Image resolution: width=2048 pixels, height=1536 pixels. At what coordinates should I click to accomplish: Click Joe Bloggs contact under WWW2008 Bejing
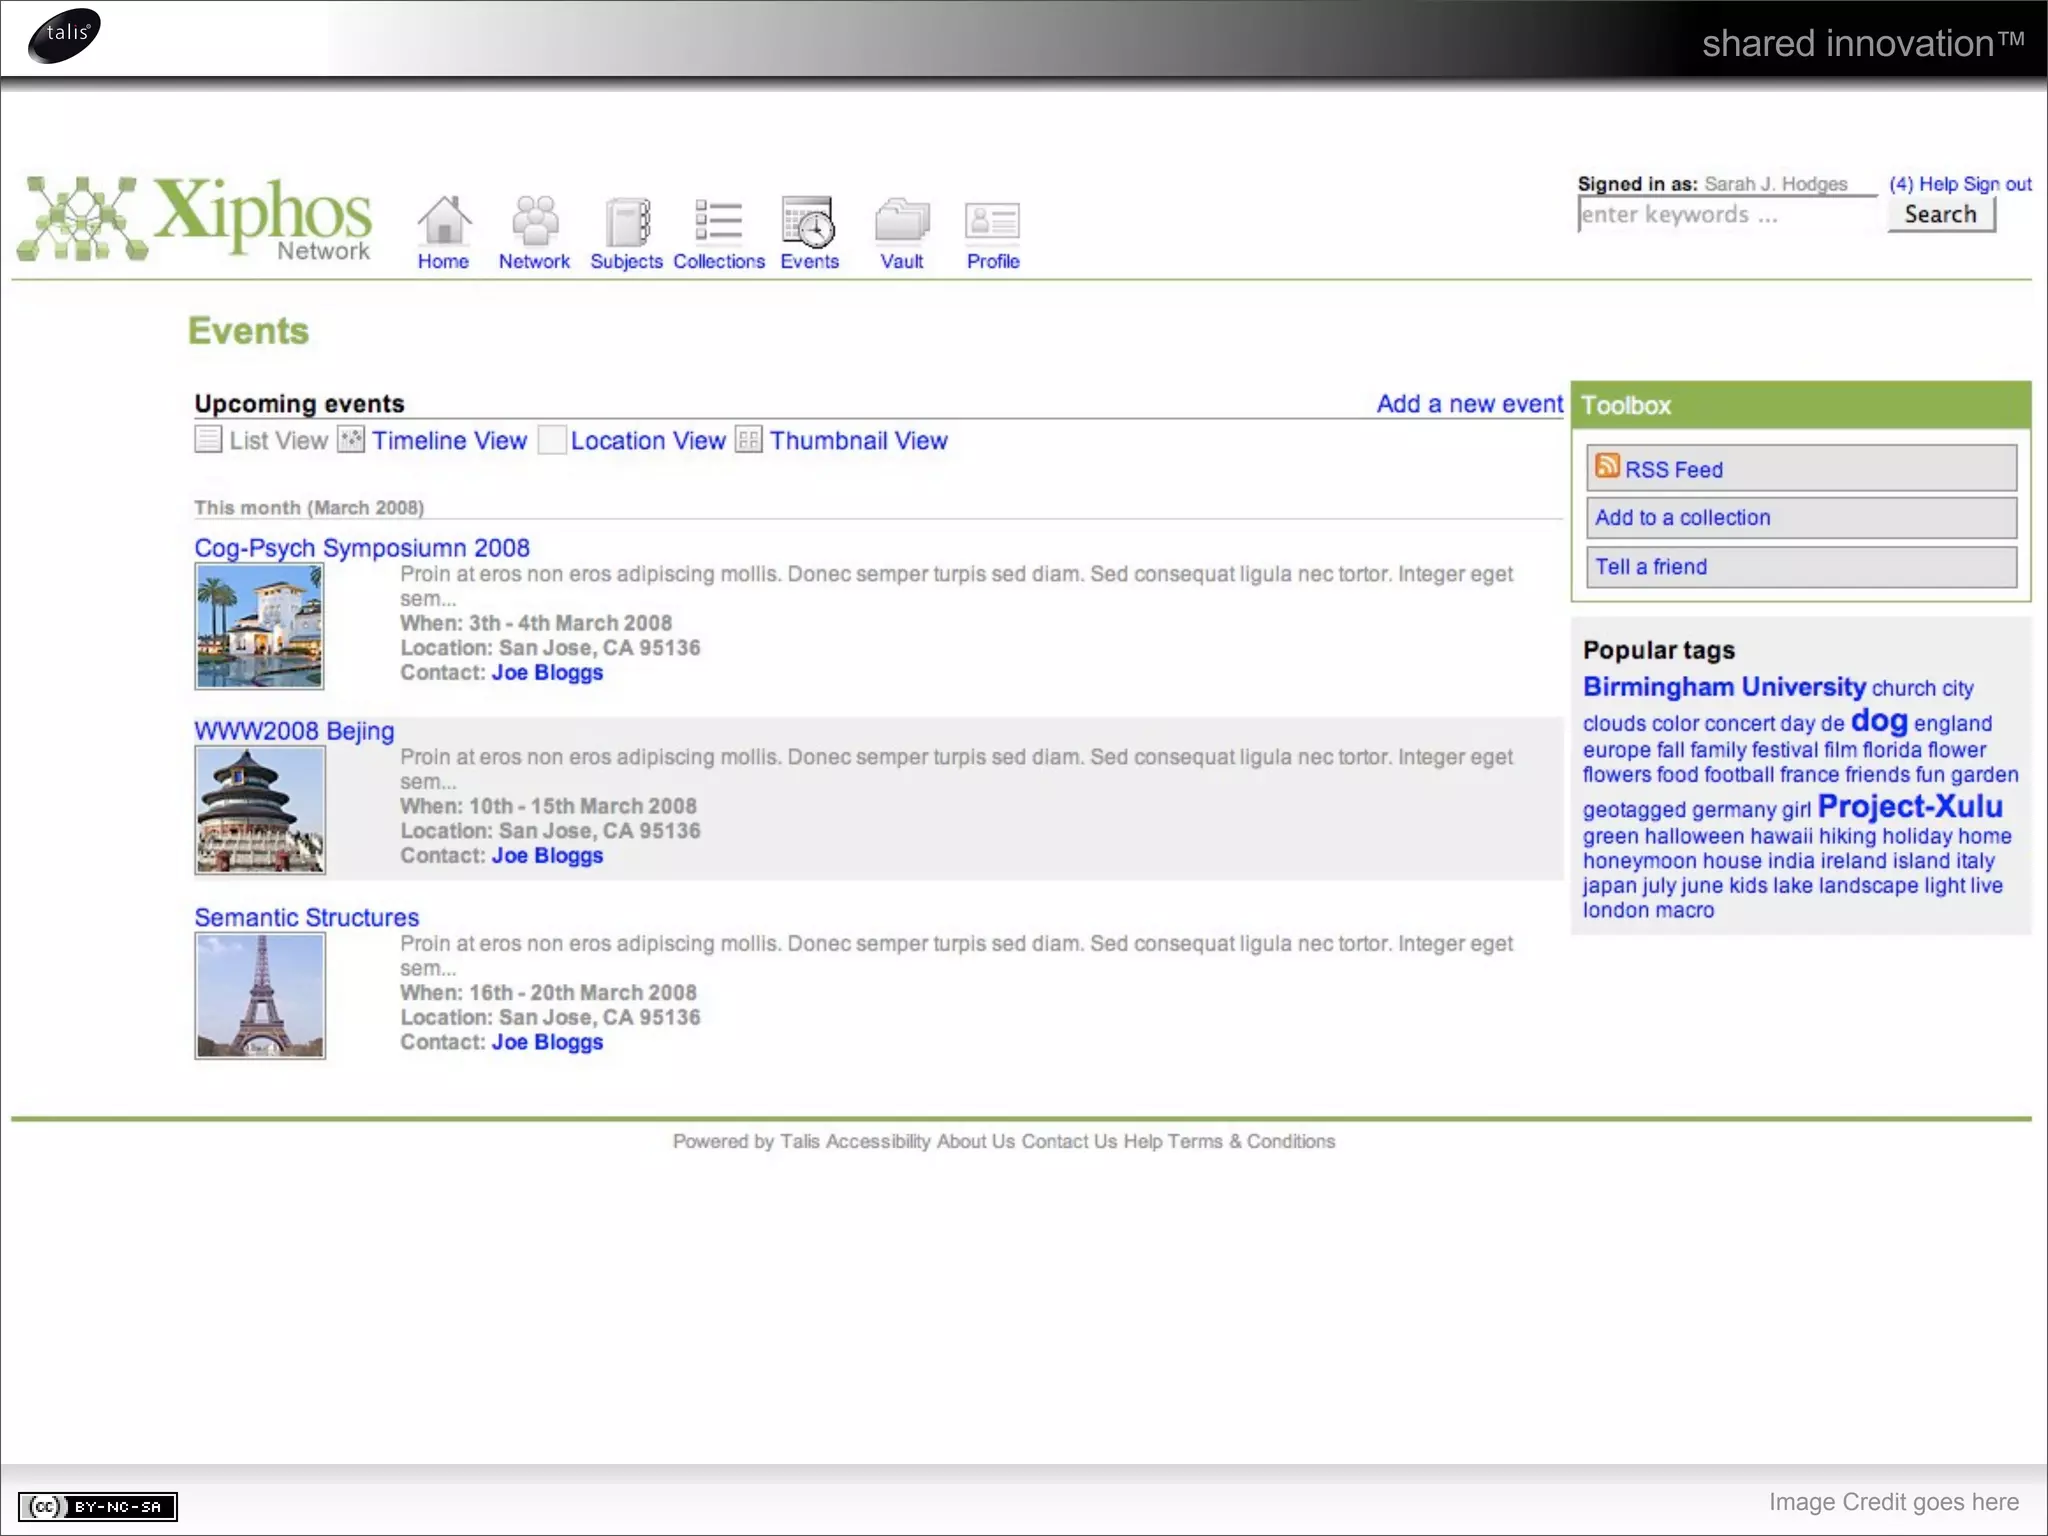pos(547,856)
